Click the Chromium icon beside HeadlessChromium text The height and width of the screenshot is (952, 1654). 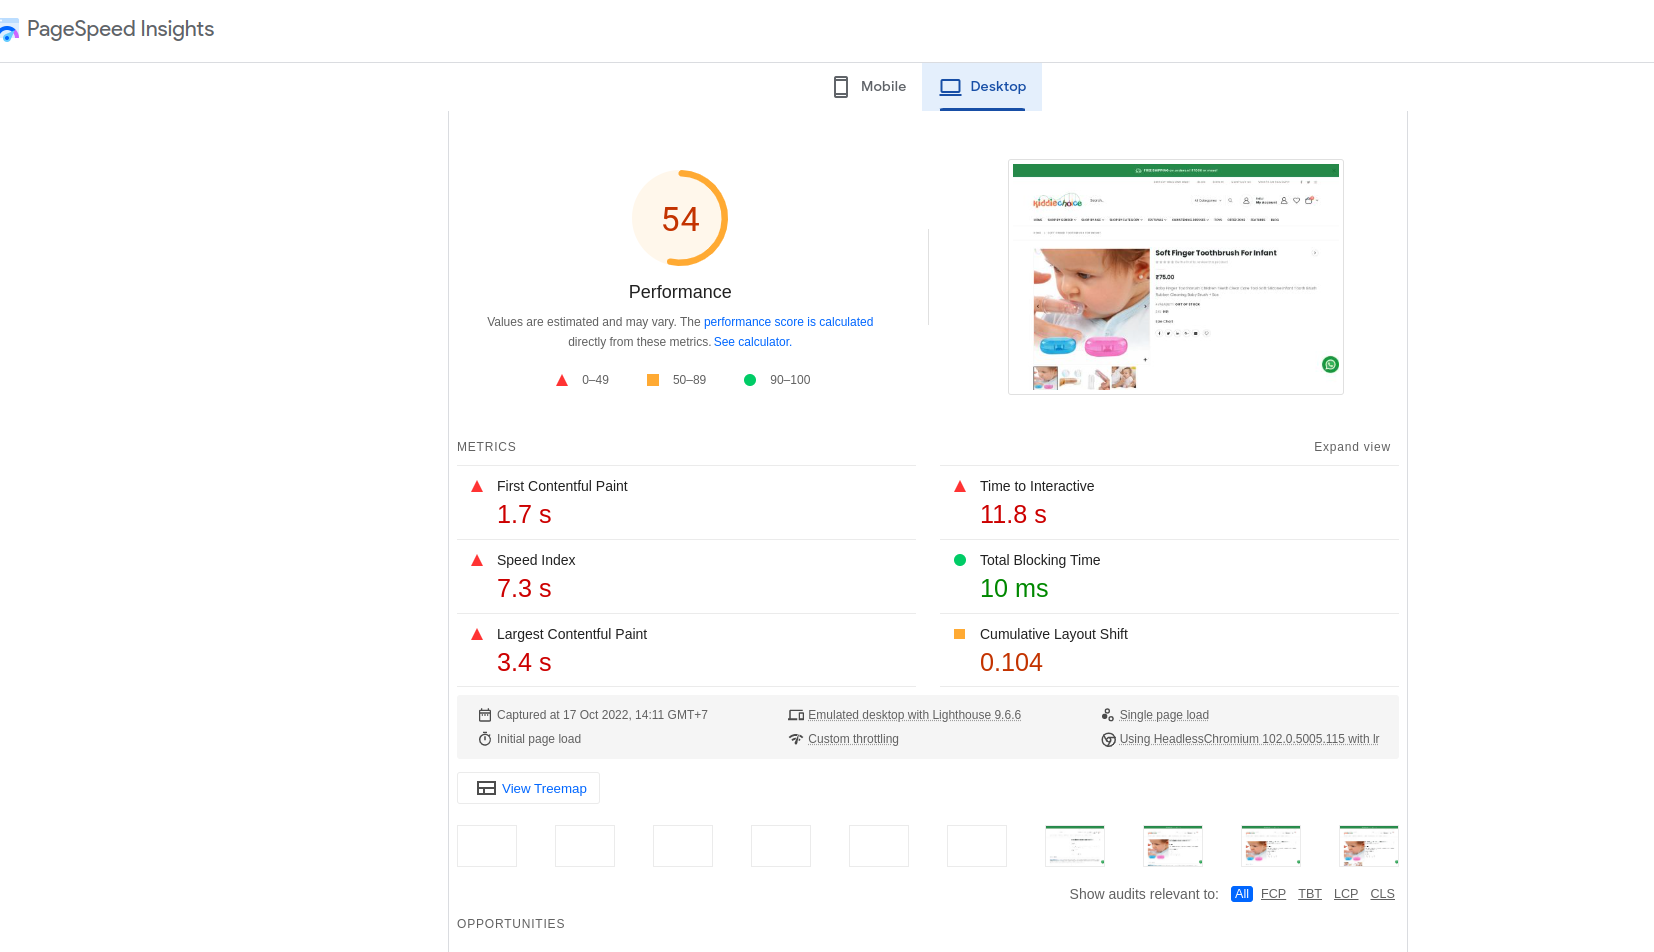tap(1108, 740)
